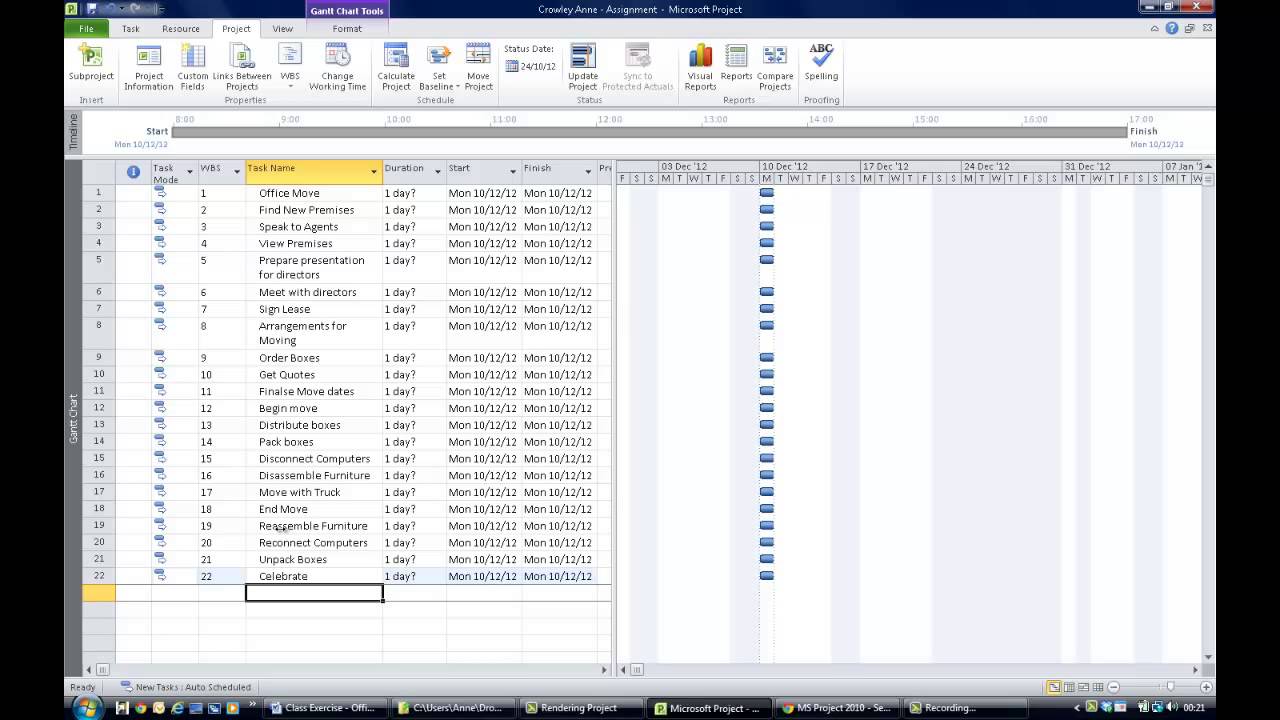Image resolution: width=1280 pixels, height=720 pixels.
Task: Click row header number 12
Action: coord(99,408)
